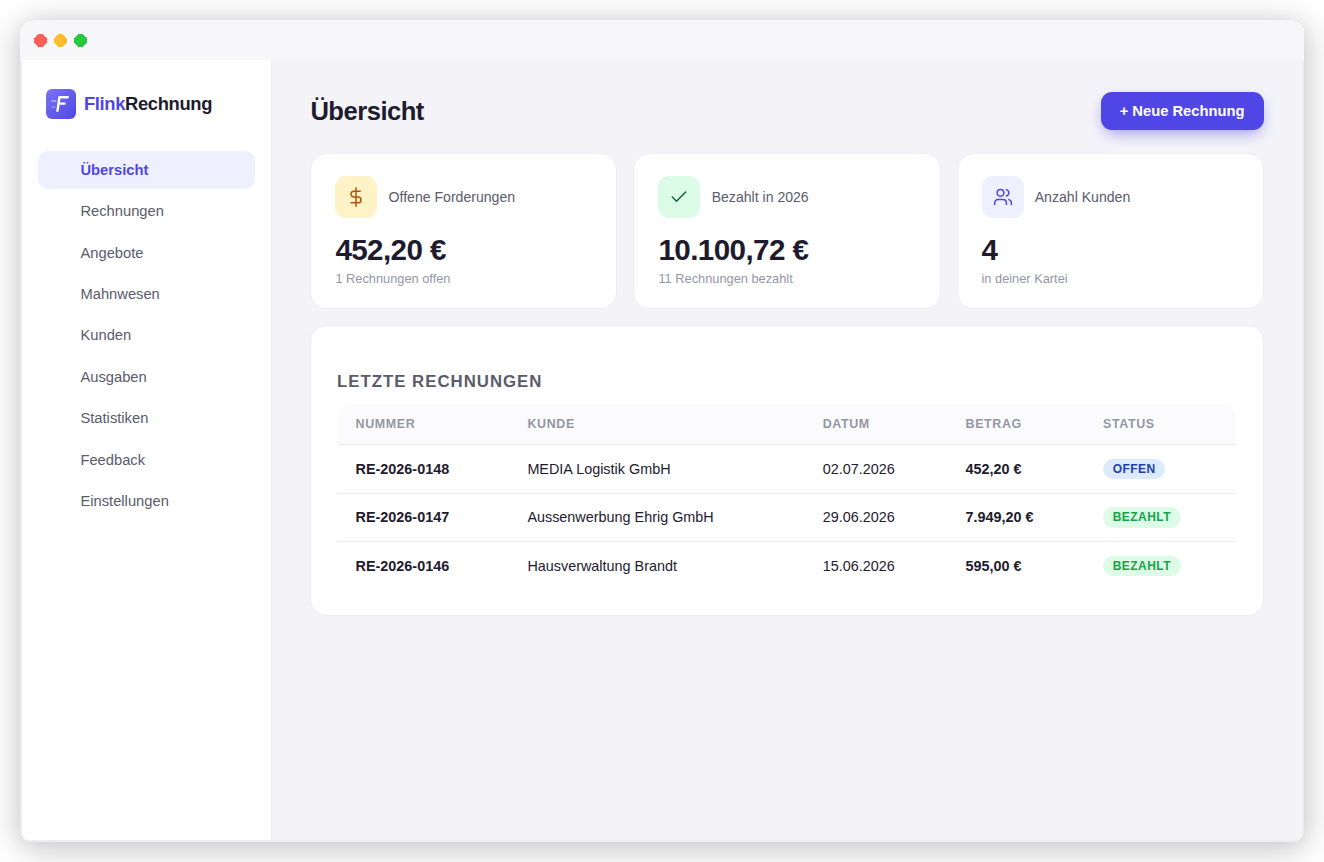This screenshot has width=1324, height=862.
Task: Close the window with the red button
Action: (40, 41)
